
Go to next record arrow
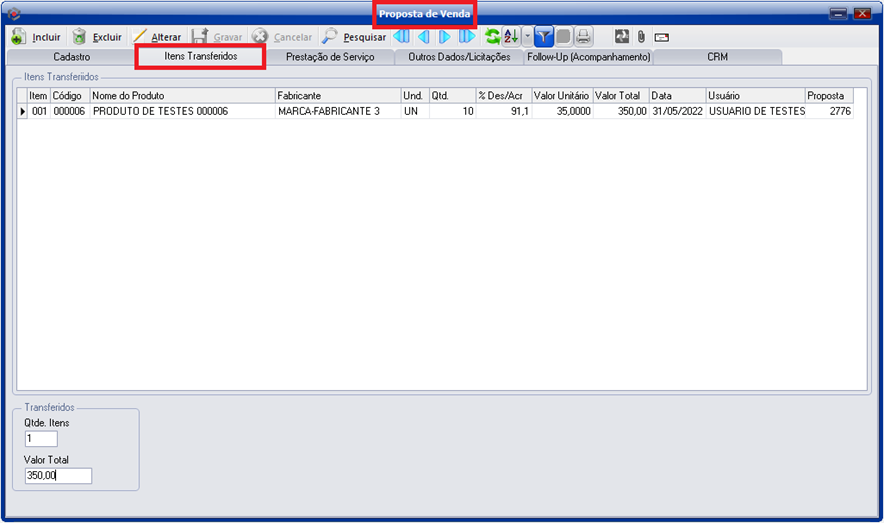[445, 37]
